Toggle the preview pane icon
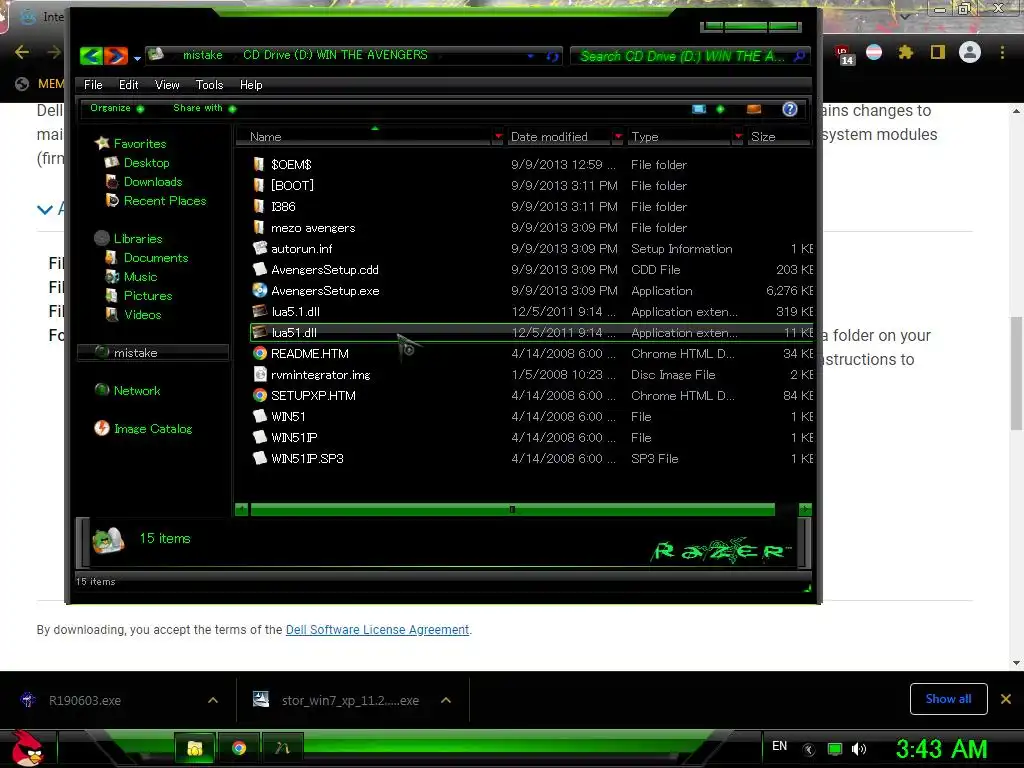 (754, 109)
